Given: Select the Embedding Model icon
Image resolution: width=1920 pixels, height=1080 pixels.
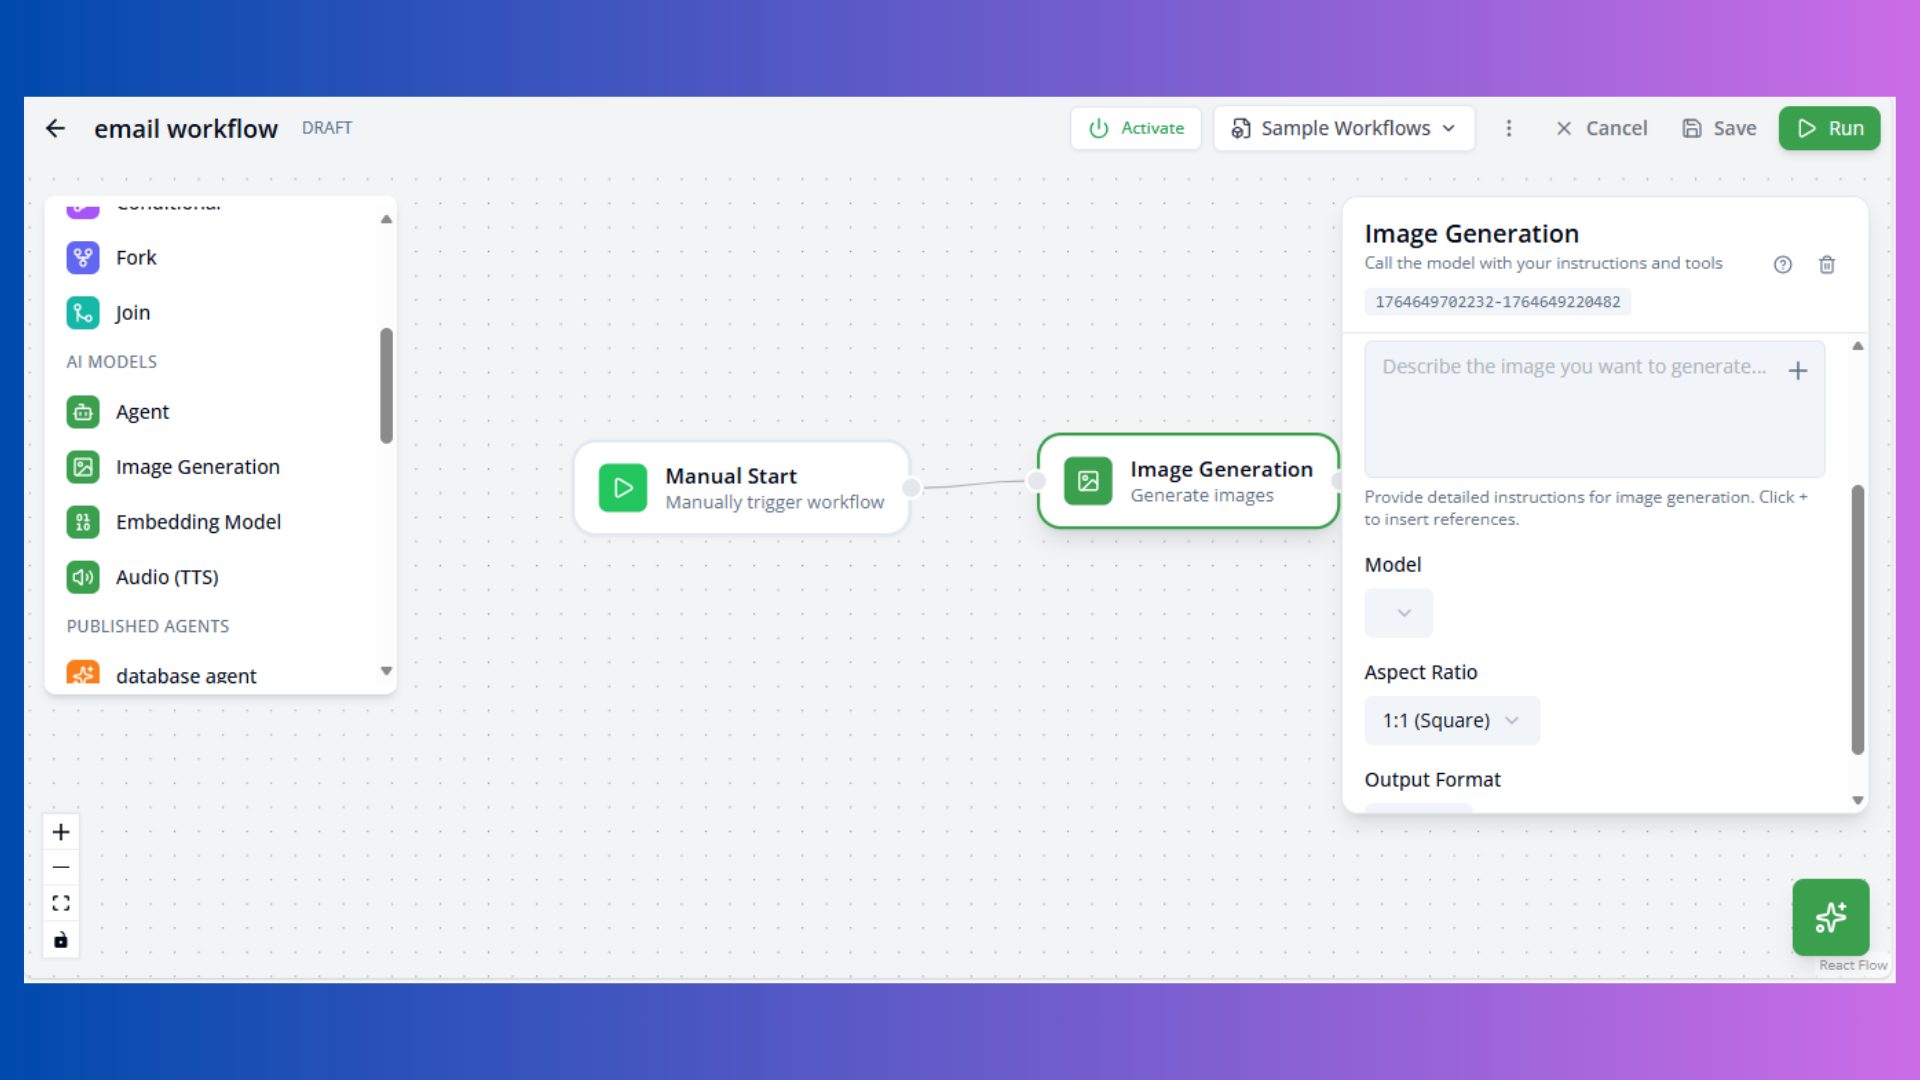Looking at the screenshot, I should [x=83, y=521].
